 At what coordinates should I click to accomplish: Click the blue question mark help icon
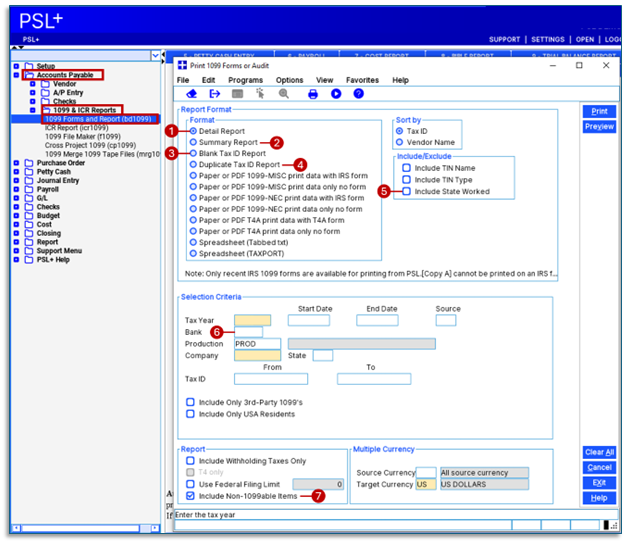coord(359,94)
